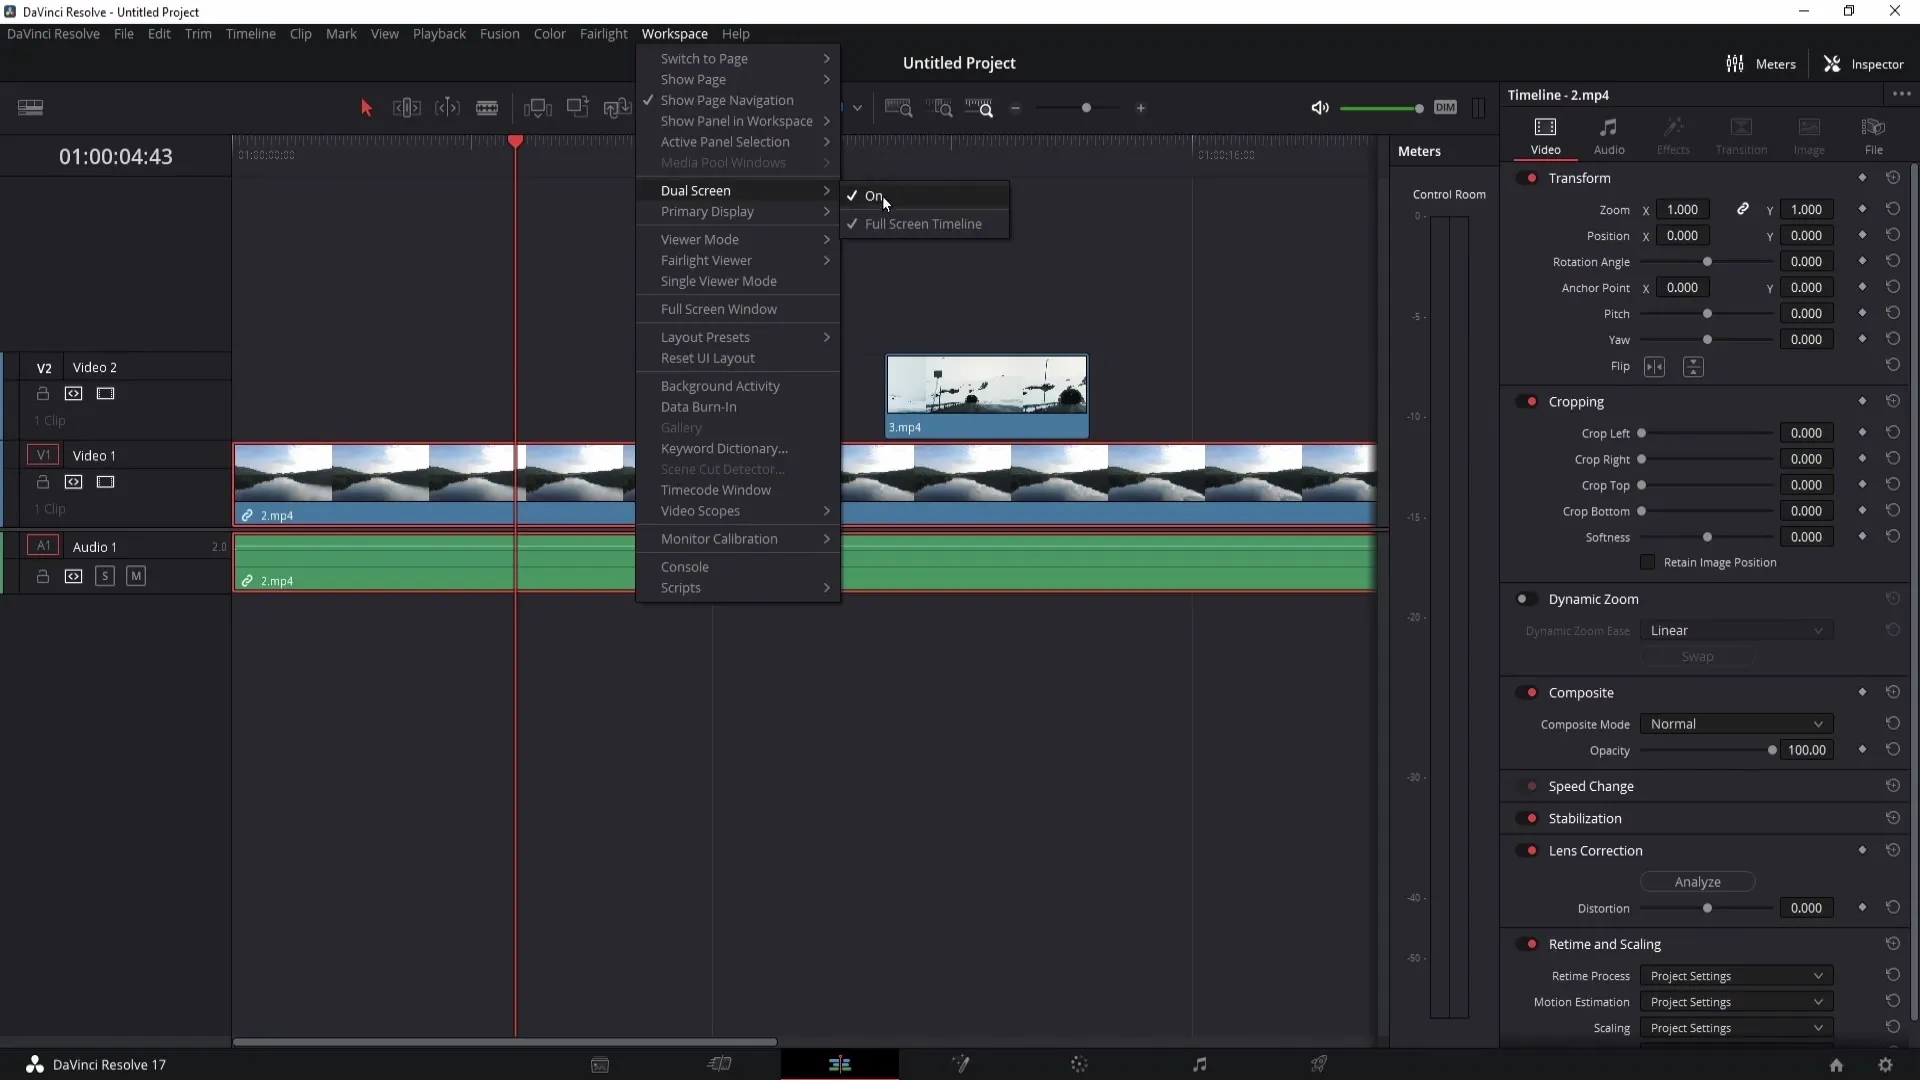Click the zoom out minus icon
Viewport: 1920px width, 1080px height.
pyautogui.click(x=1015, y=108)
